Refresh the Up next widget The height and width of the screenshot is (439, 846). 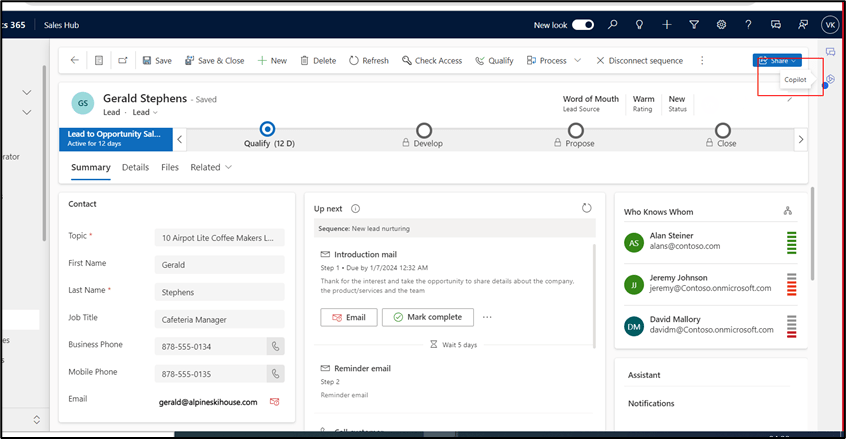click(x=586, y=208)
